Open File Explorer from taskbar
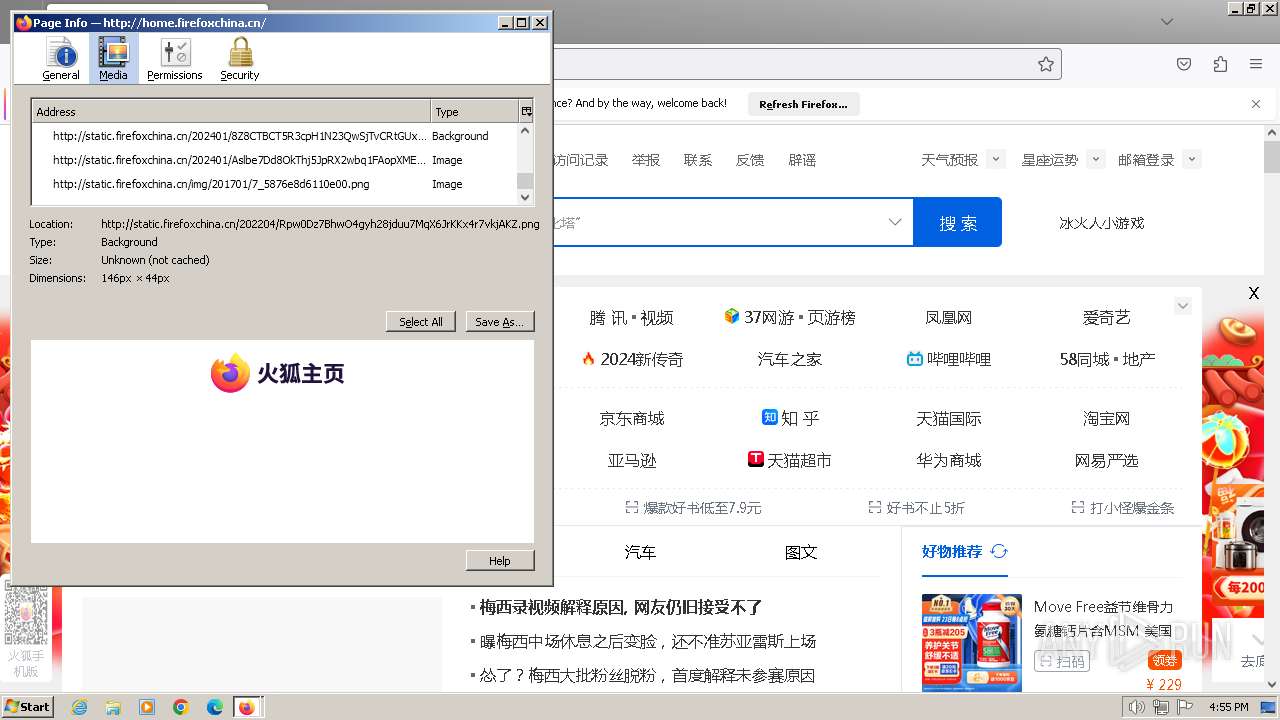 [x=113, y=707]
